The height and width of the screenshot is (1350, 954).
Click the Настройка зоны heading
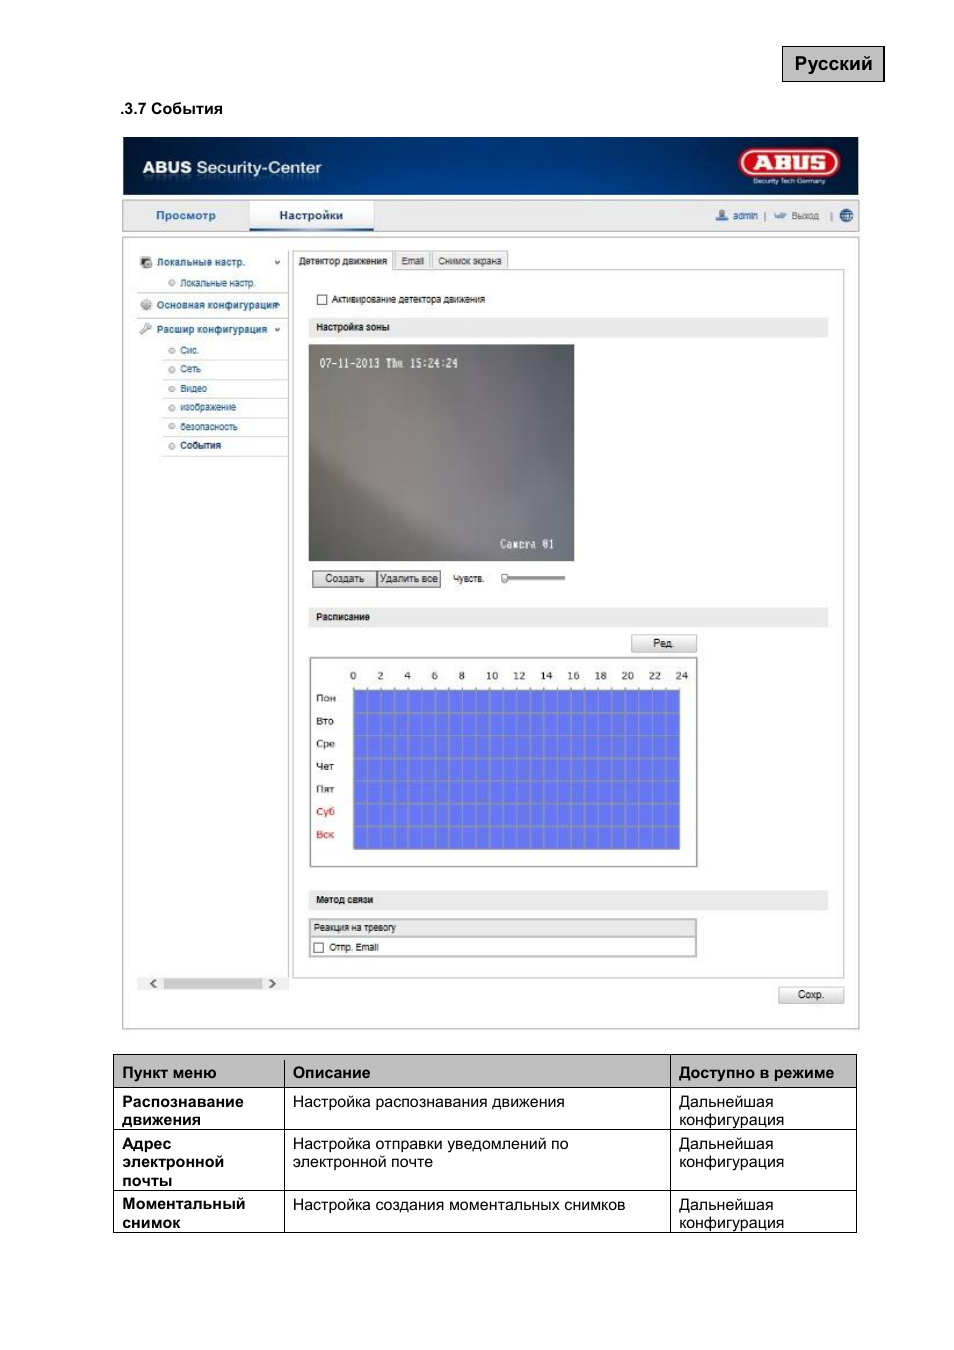point(353,327)
